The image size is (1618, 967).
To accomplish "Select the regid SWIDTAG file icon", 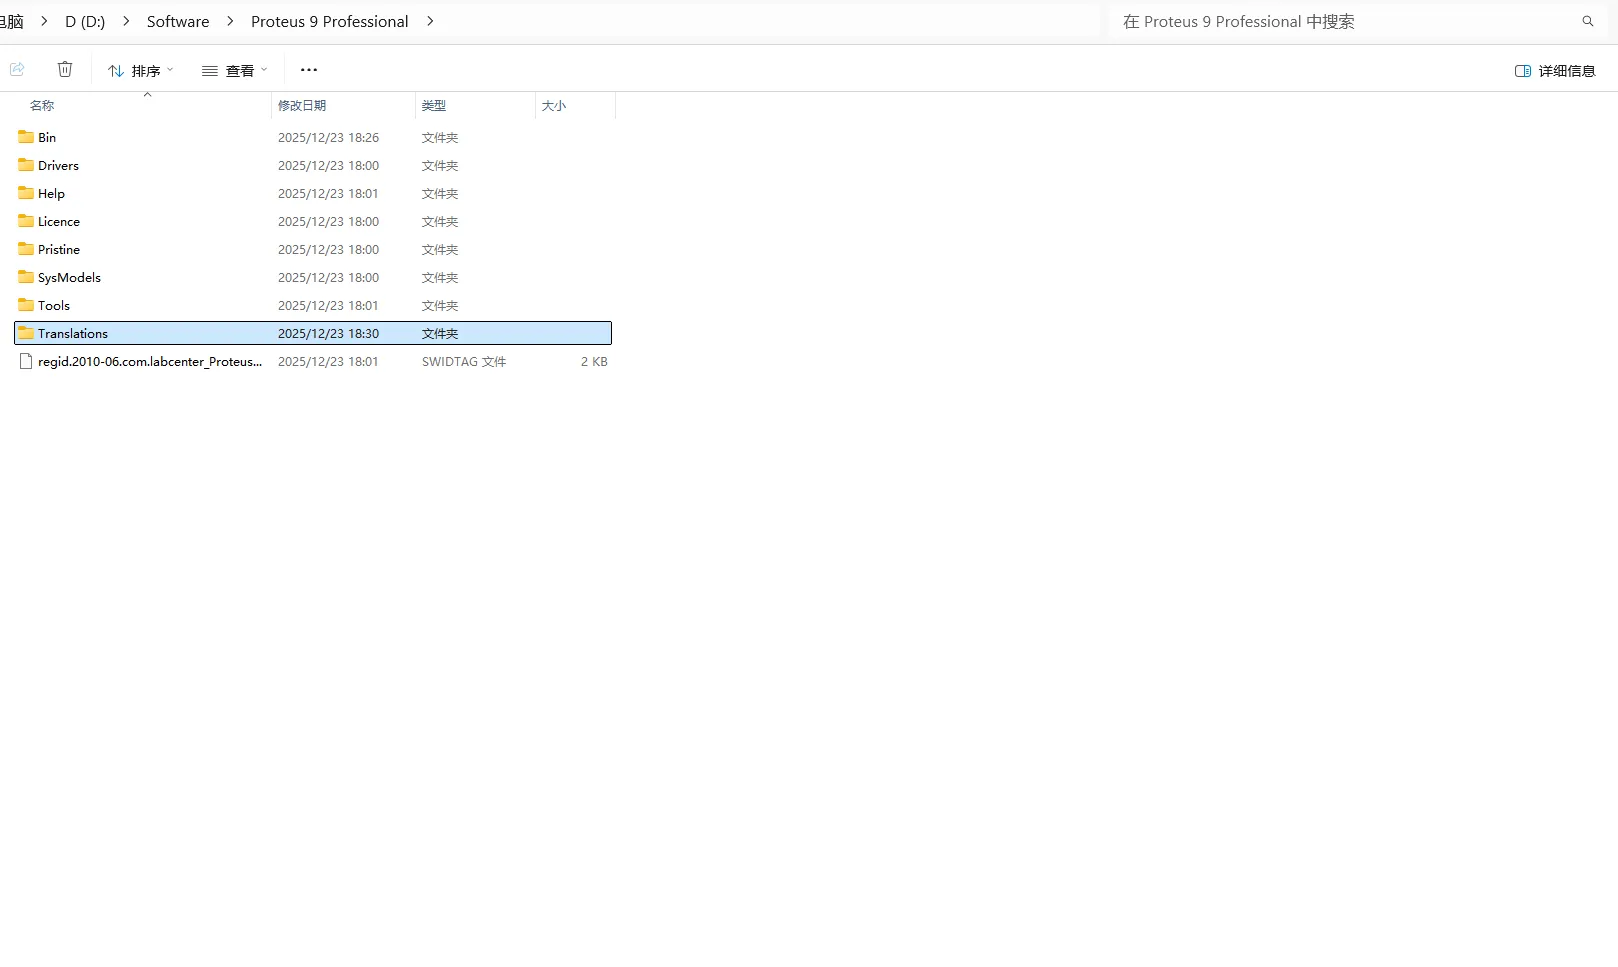I will [26, 361].
